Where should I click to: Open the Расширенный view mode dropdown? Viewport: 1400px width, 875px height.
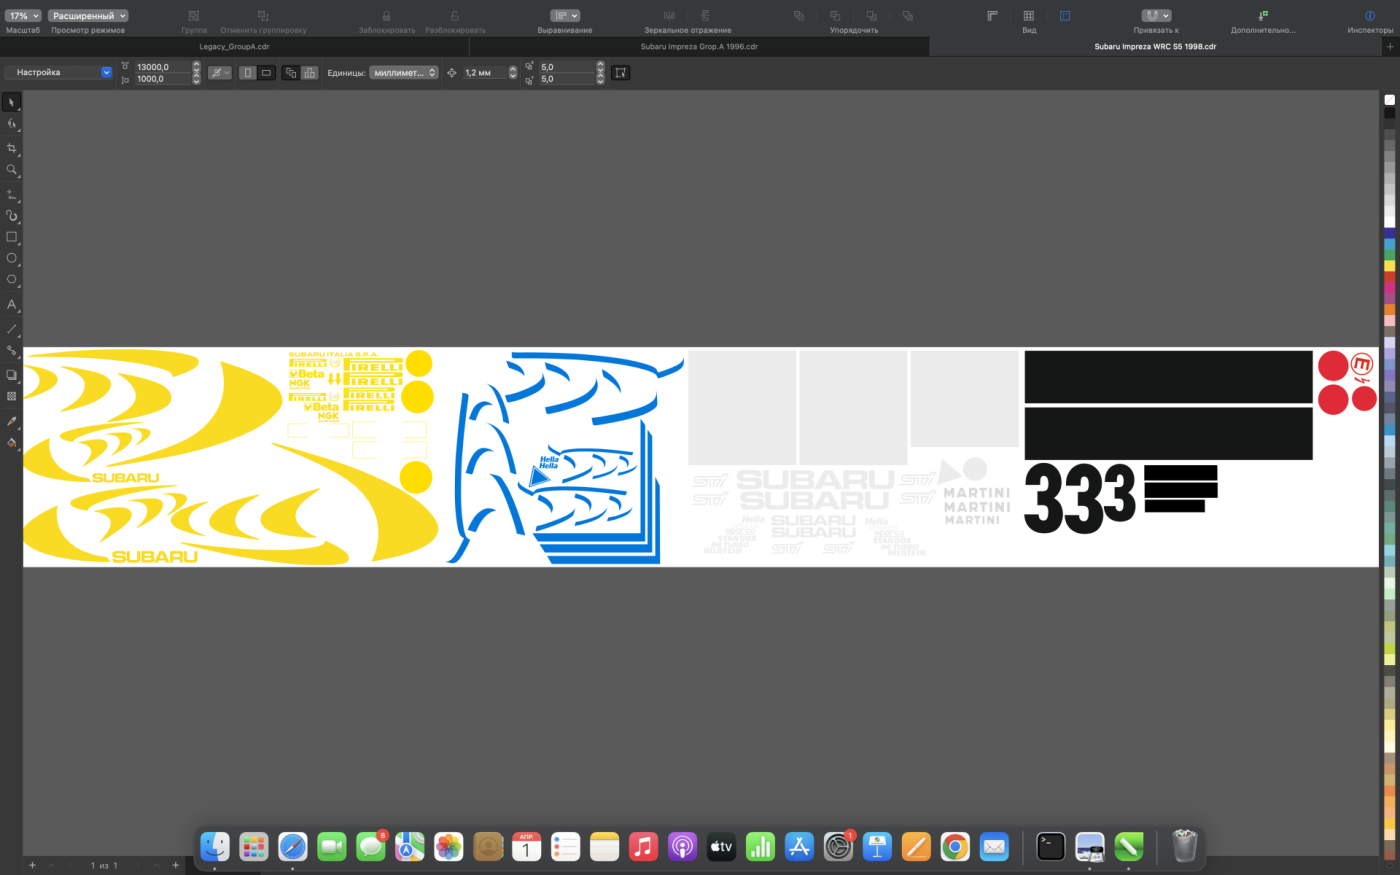[x=89, y=16]
